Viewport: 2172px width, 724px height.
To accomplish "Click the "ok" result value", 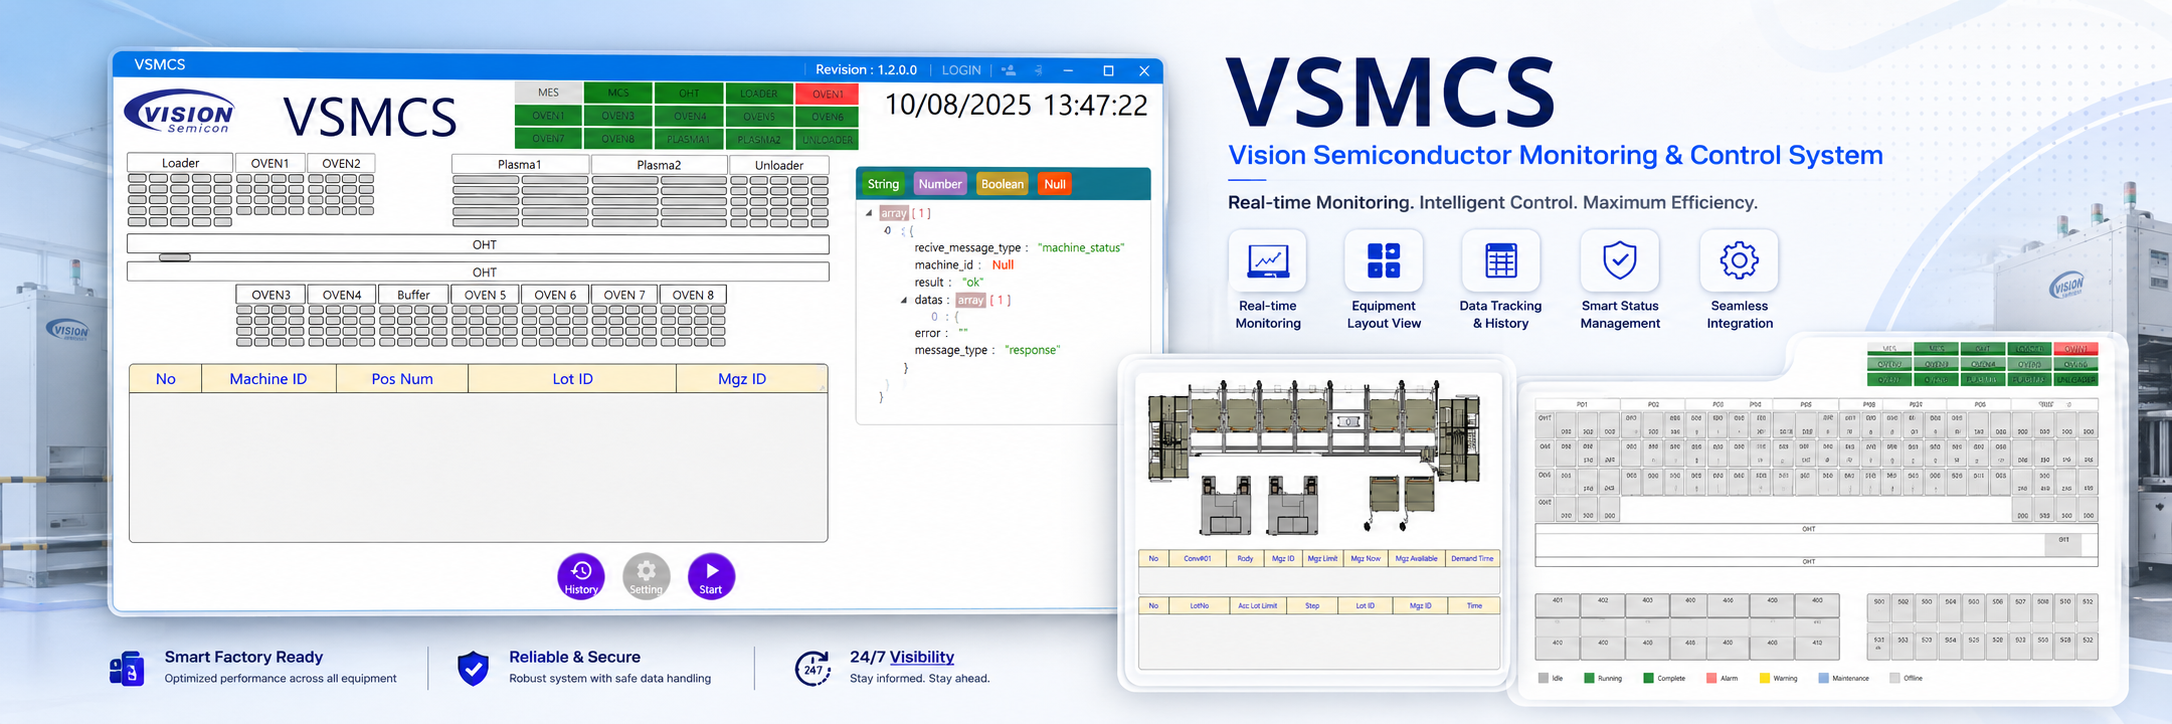I will pos(974,282).
